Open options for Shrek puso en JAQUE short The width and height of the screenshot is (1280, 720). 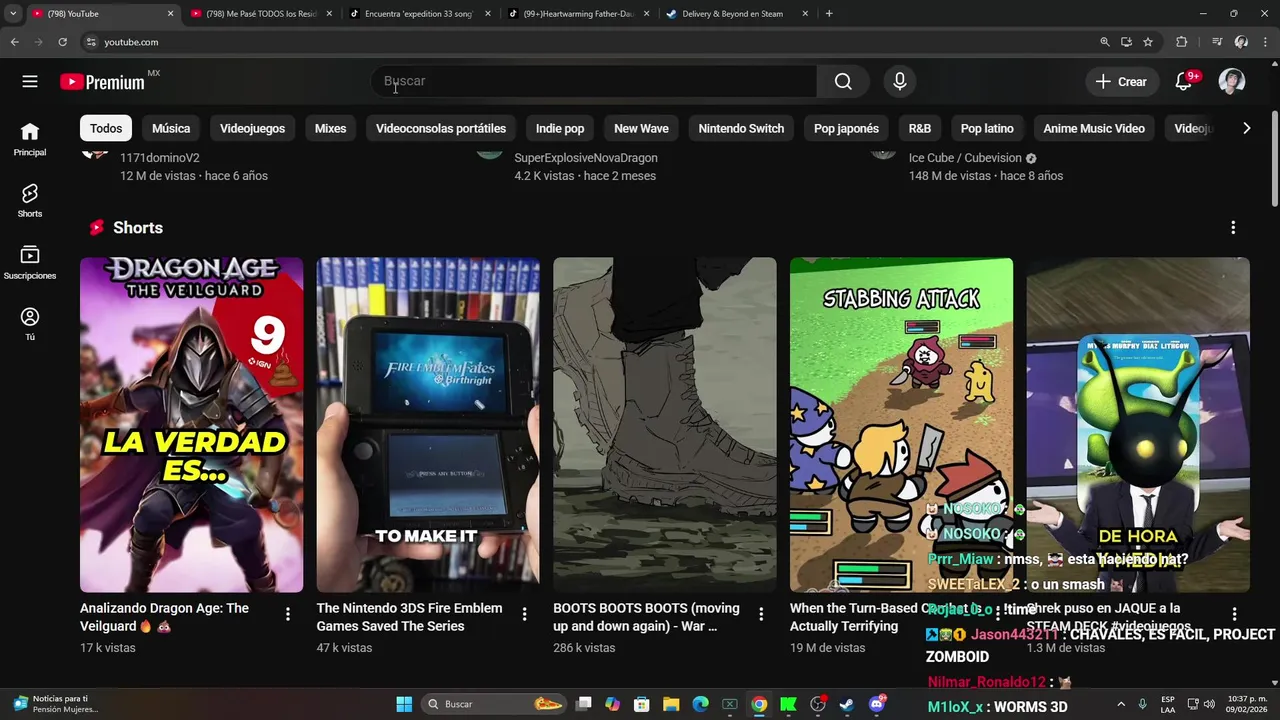[1234, 614]
